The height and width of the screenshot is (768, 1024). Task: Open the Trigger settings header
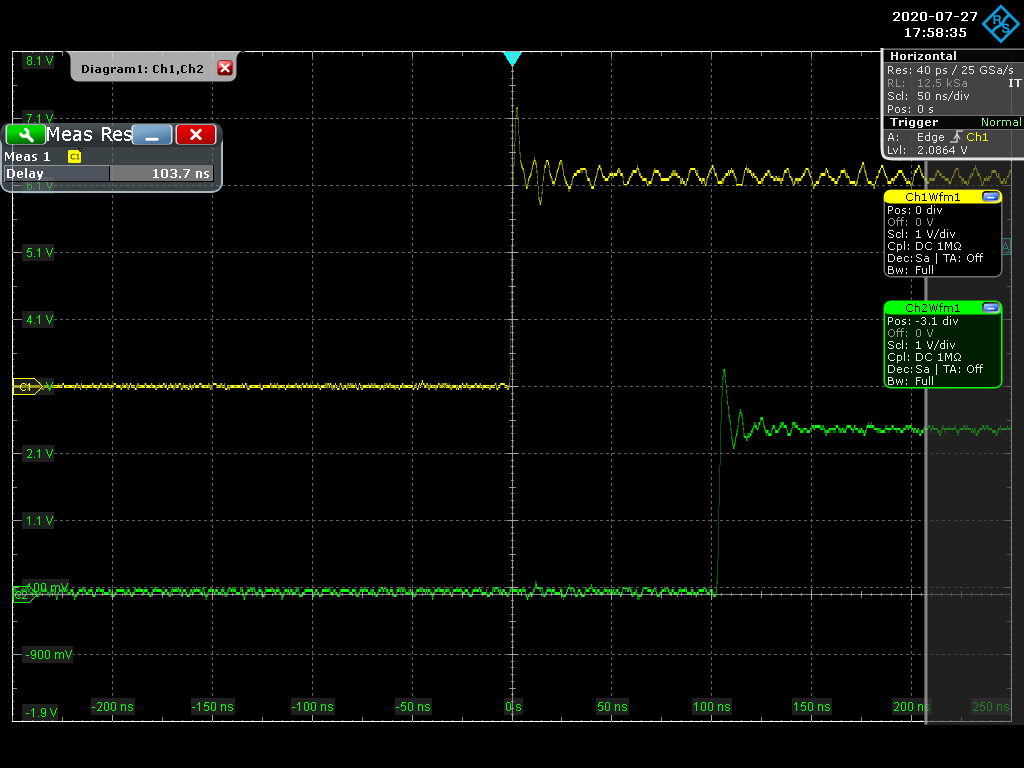click(x=913, y=122)
